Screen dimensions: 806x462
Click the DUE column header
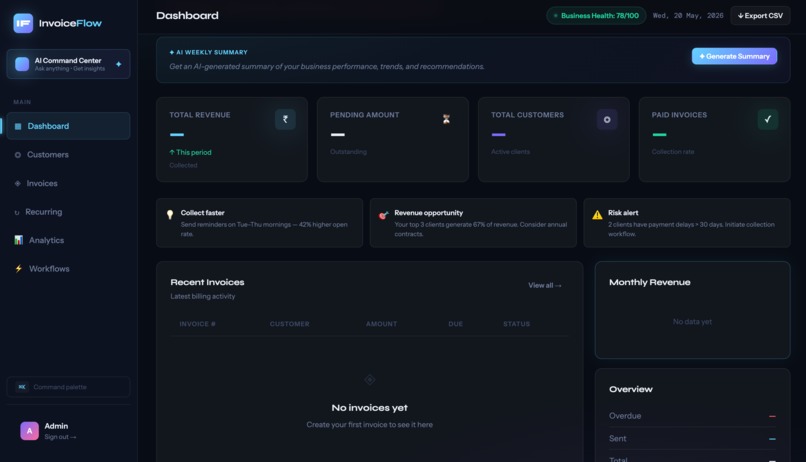coord(455,324)
